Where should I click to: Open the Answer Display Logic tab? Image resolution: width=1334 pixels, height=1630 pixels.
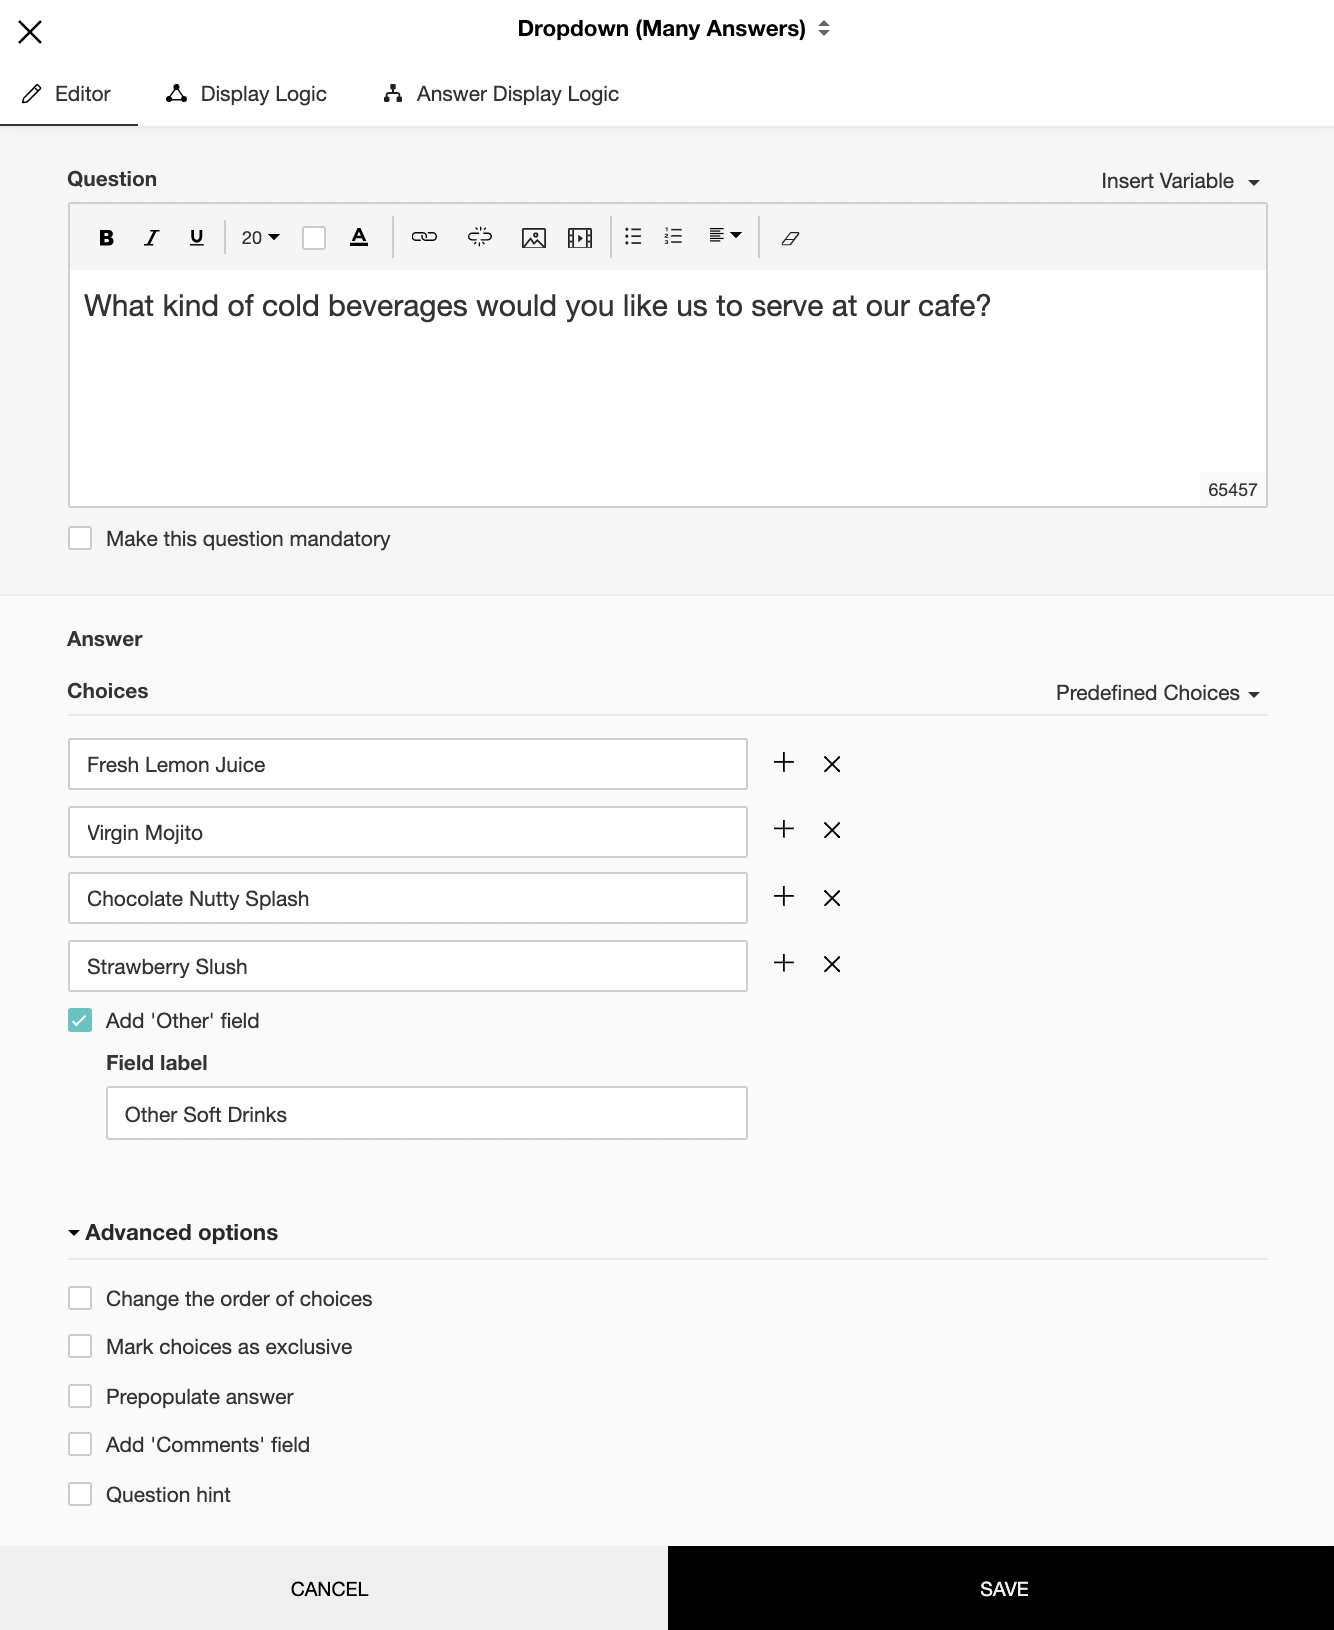click(x=501, y=94)
